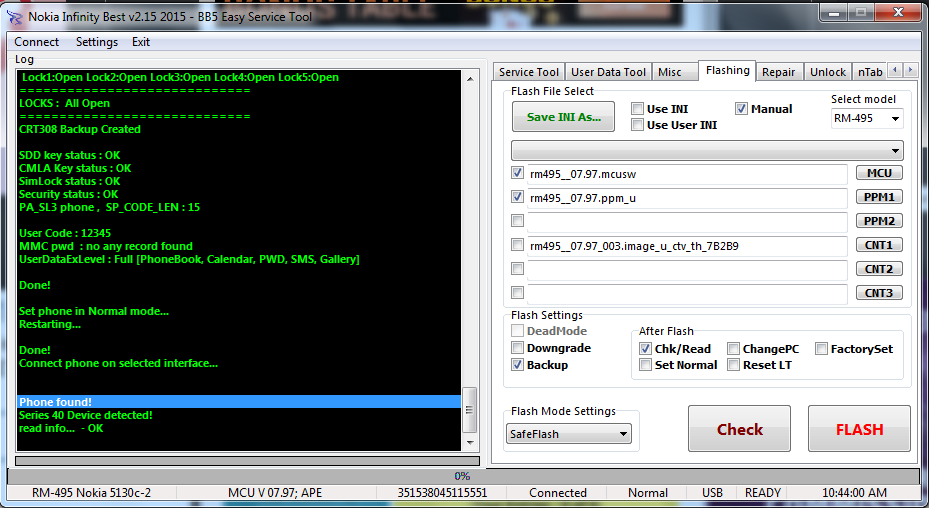Click the CNT1 browse button
The height and width of the screenshot is (508, 929).
[x=879, y=245]
